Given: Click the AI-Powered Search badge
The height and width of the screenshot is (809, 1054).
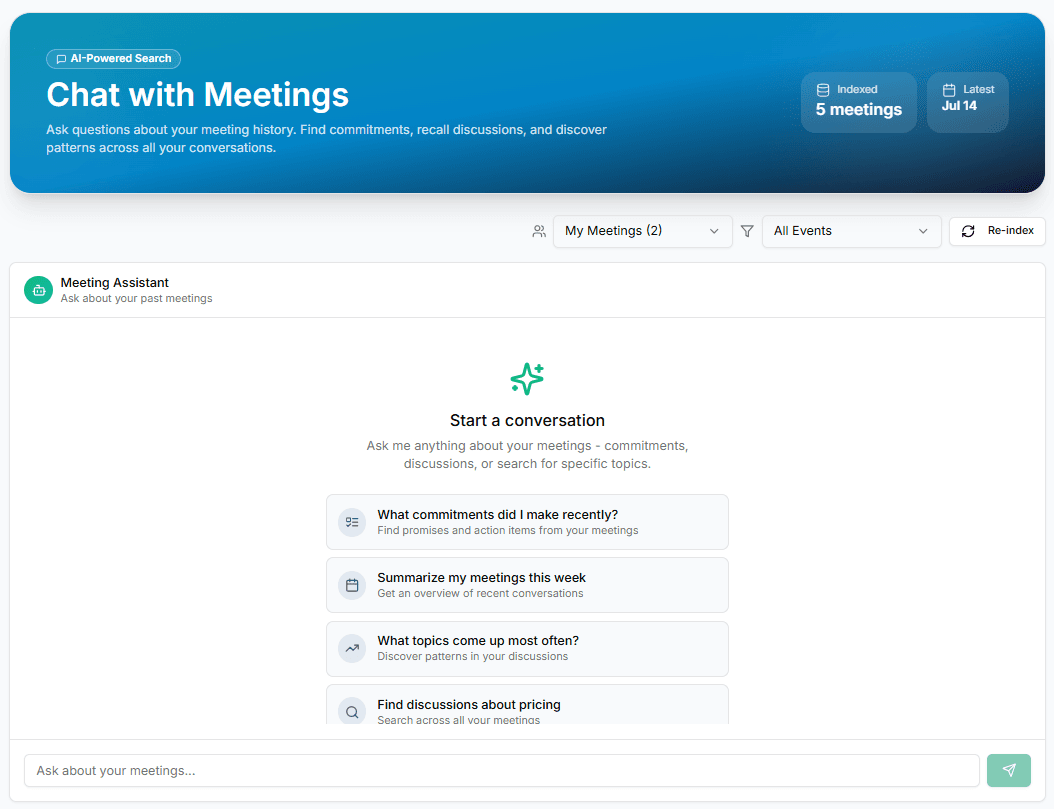Looking at the screenshot, I should pyautogui.click(x=113, y=58).
